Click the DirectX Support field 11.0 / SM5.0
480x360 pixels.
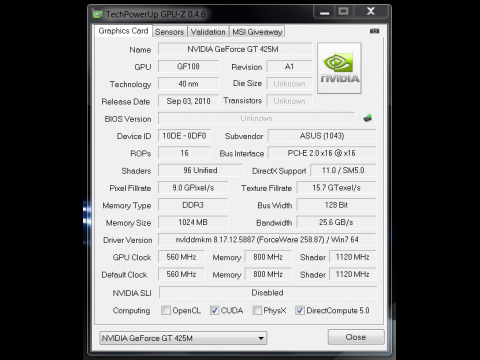(x=343, y=170)
